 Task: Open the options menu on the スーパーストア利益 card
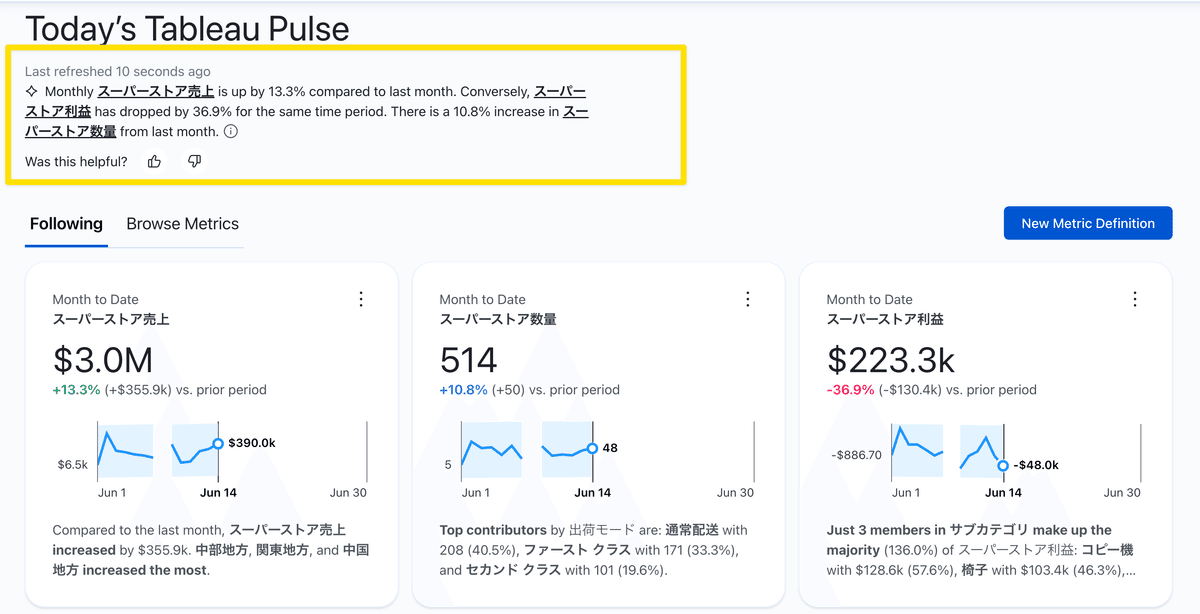point(1135,299)
